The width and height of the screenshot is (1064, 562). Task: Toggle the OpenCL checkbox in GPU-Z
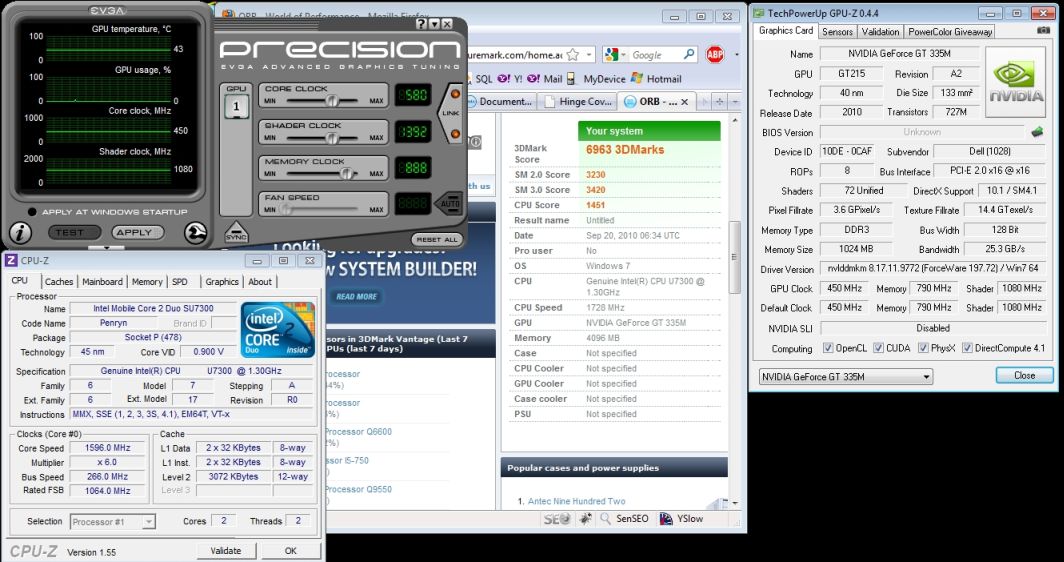pos(828,348)
